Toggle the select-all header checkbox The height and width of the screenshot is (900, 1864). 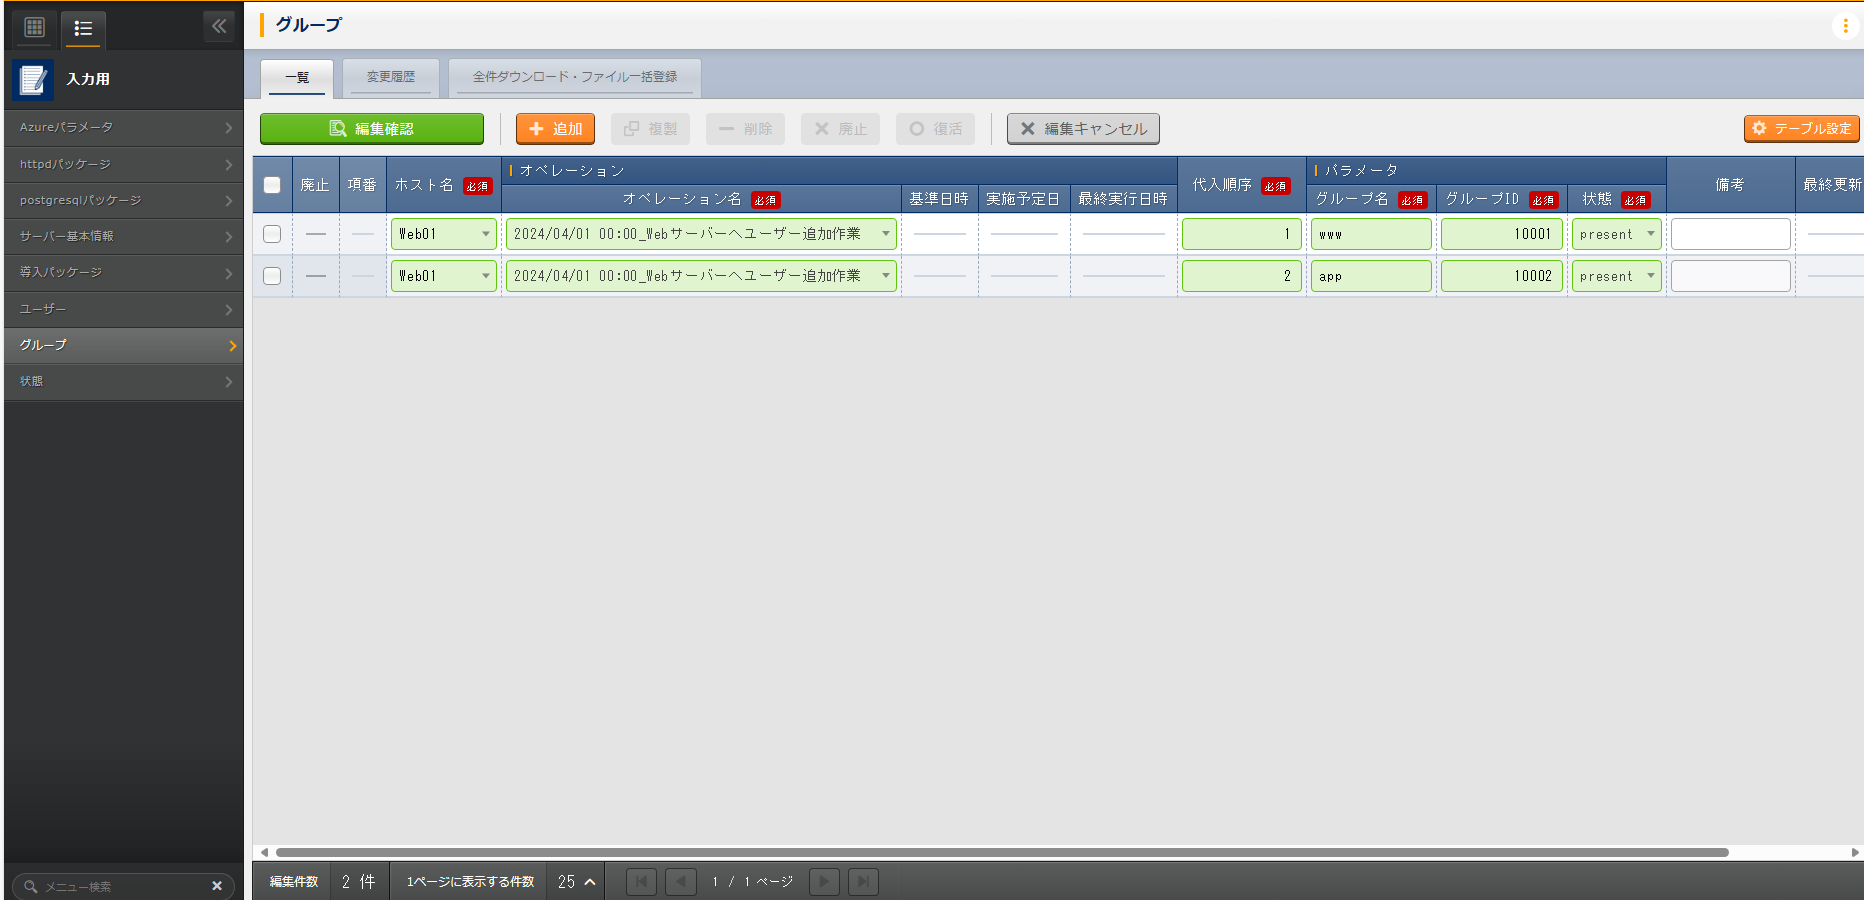[x=272, y=185]
